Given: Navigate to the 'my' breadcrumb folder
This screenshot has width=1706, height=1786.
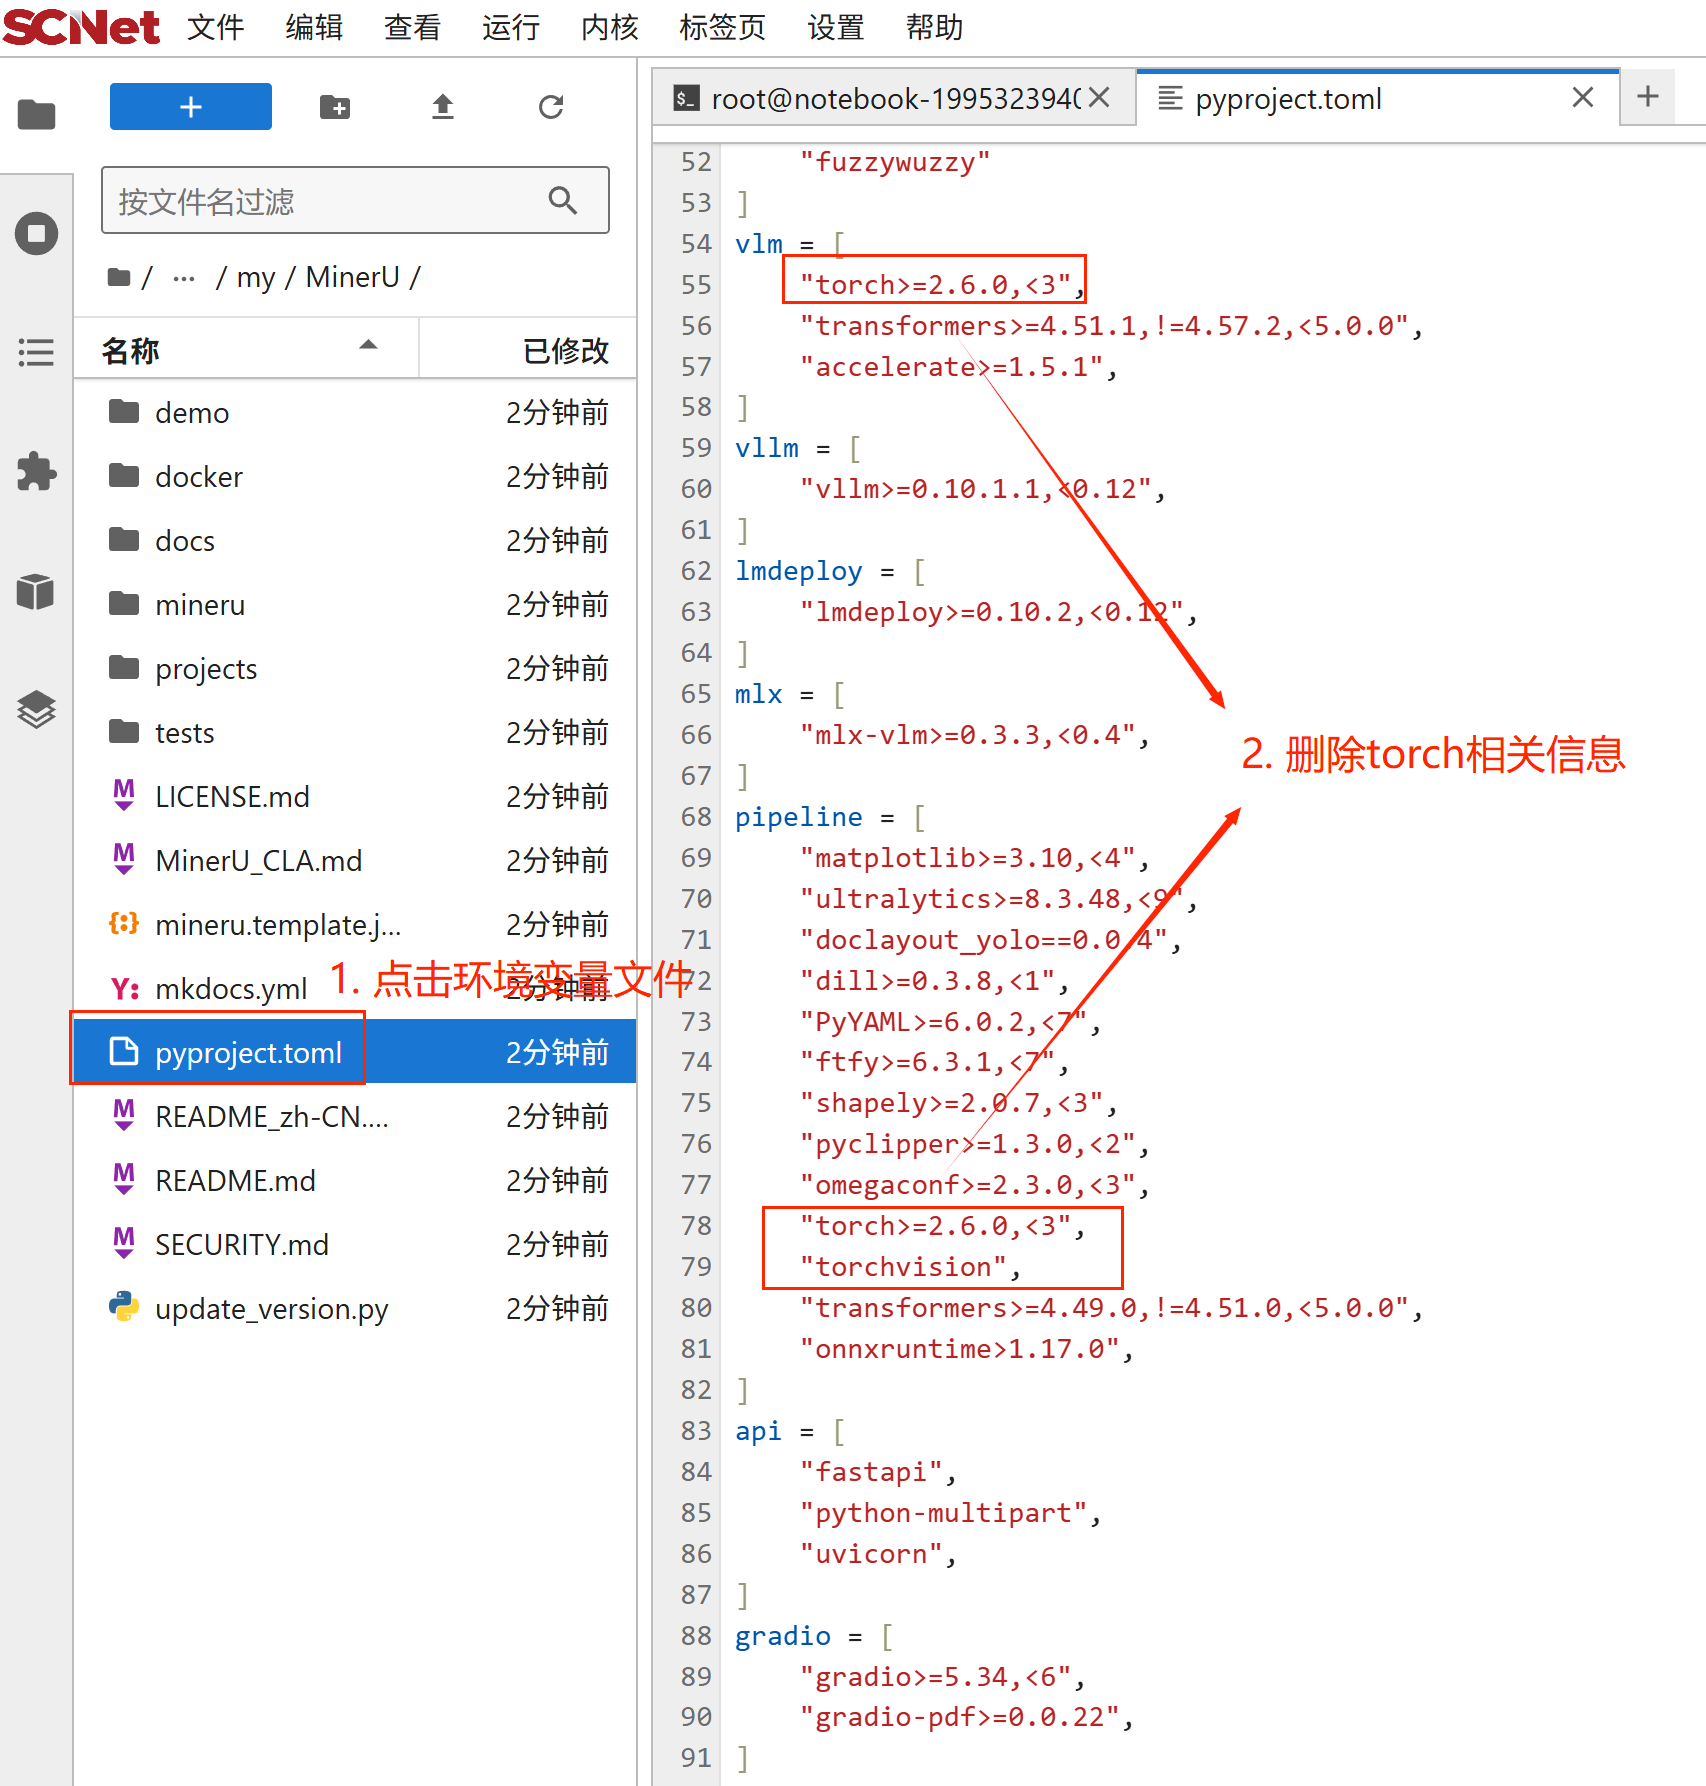Looking at the screenshot, I should pos(255,278).
